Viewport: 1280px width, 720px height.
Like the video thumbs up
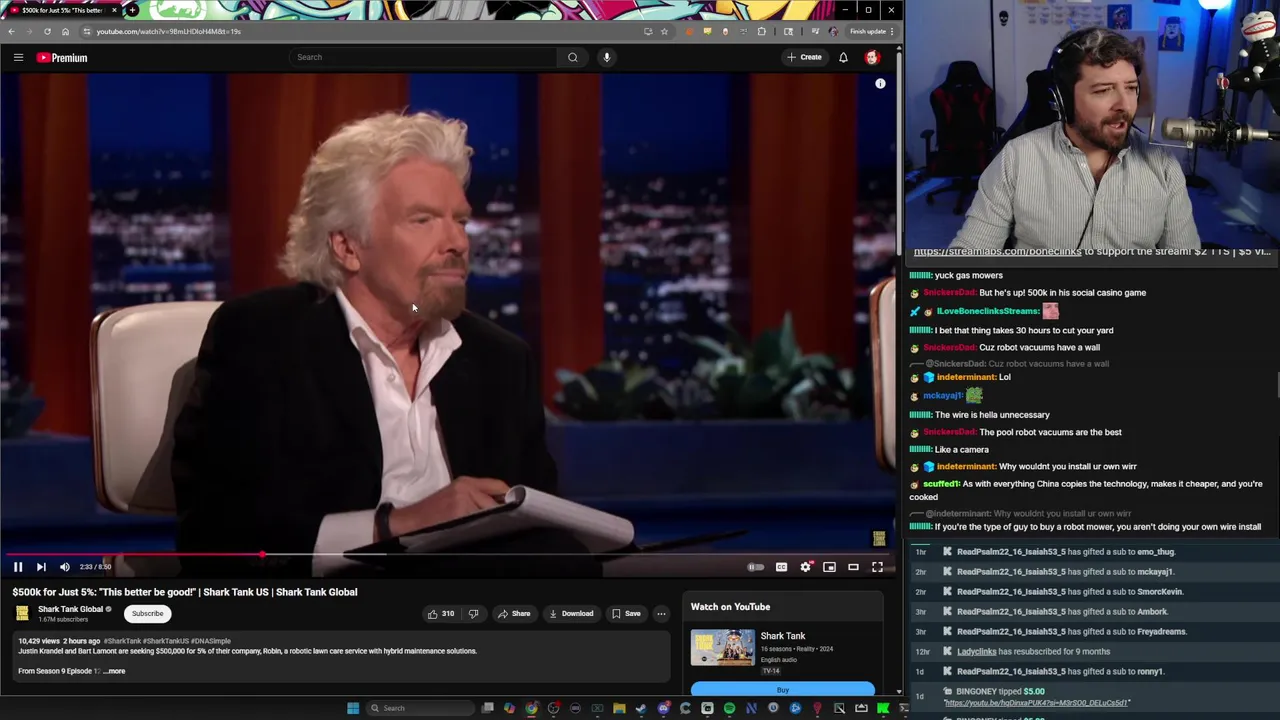point(441,614)
